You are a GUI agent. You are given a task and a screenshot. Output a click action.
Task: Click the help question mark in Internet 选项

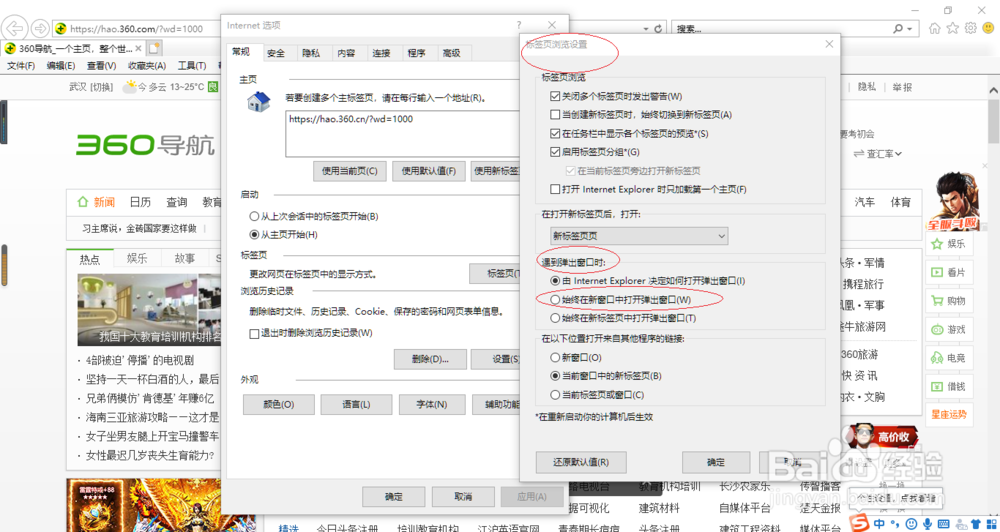518,25
